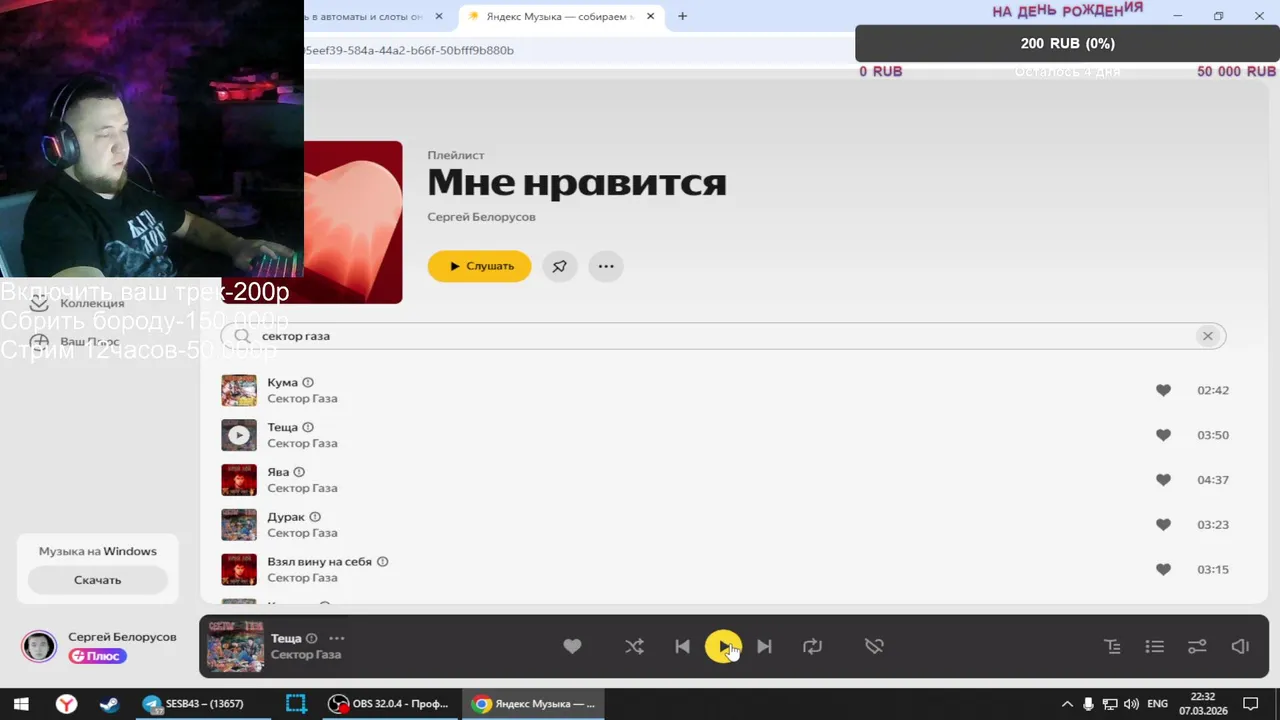This screenshot has height=720, width=1280.
Task: Skip to the previous track
Action: click(x=682, y=647)
